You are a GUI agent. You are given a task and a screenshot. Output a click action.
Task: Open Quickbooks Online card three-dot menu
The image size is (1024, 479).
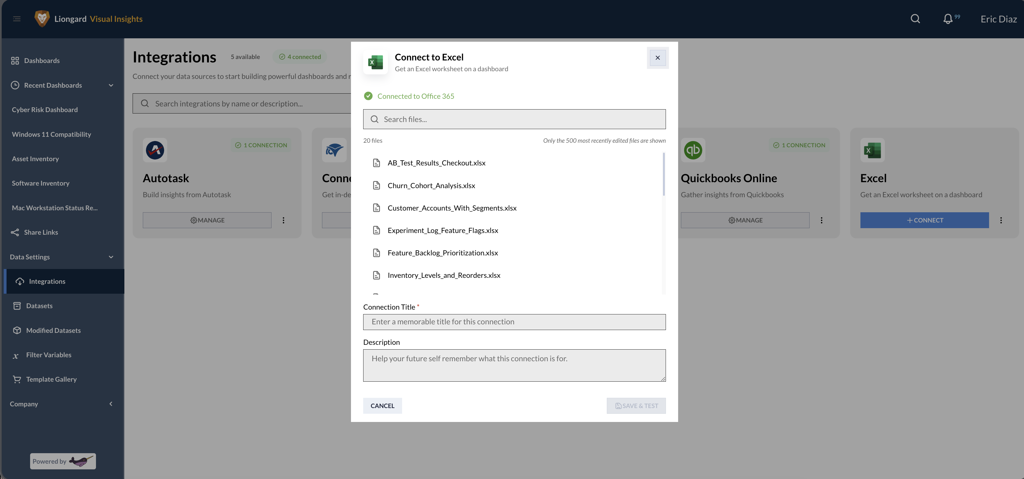tap(822, 220)
